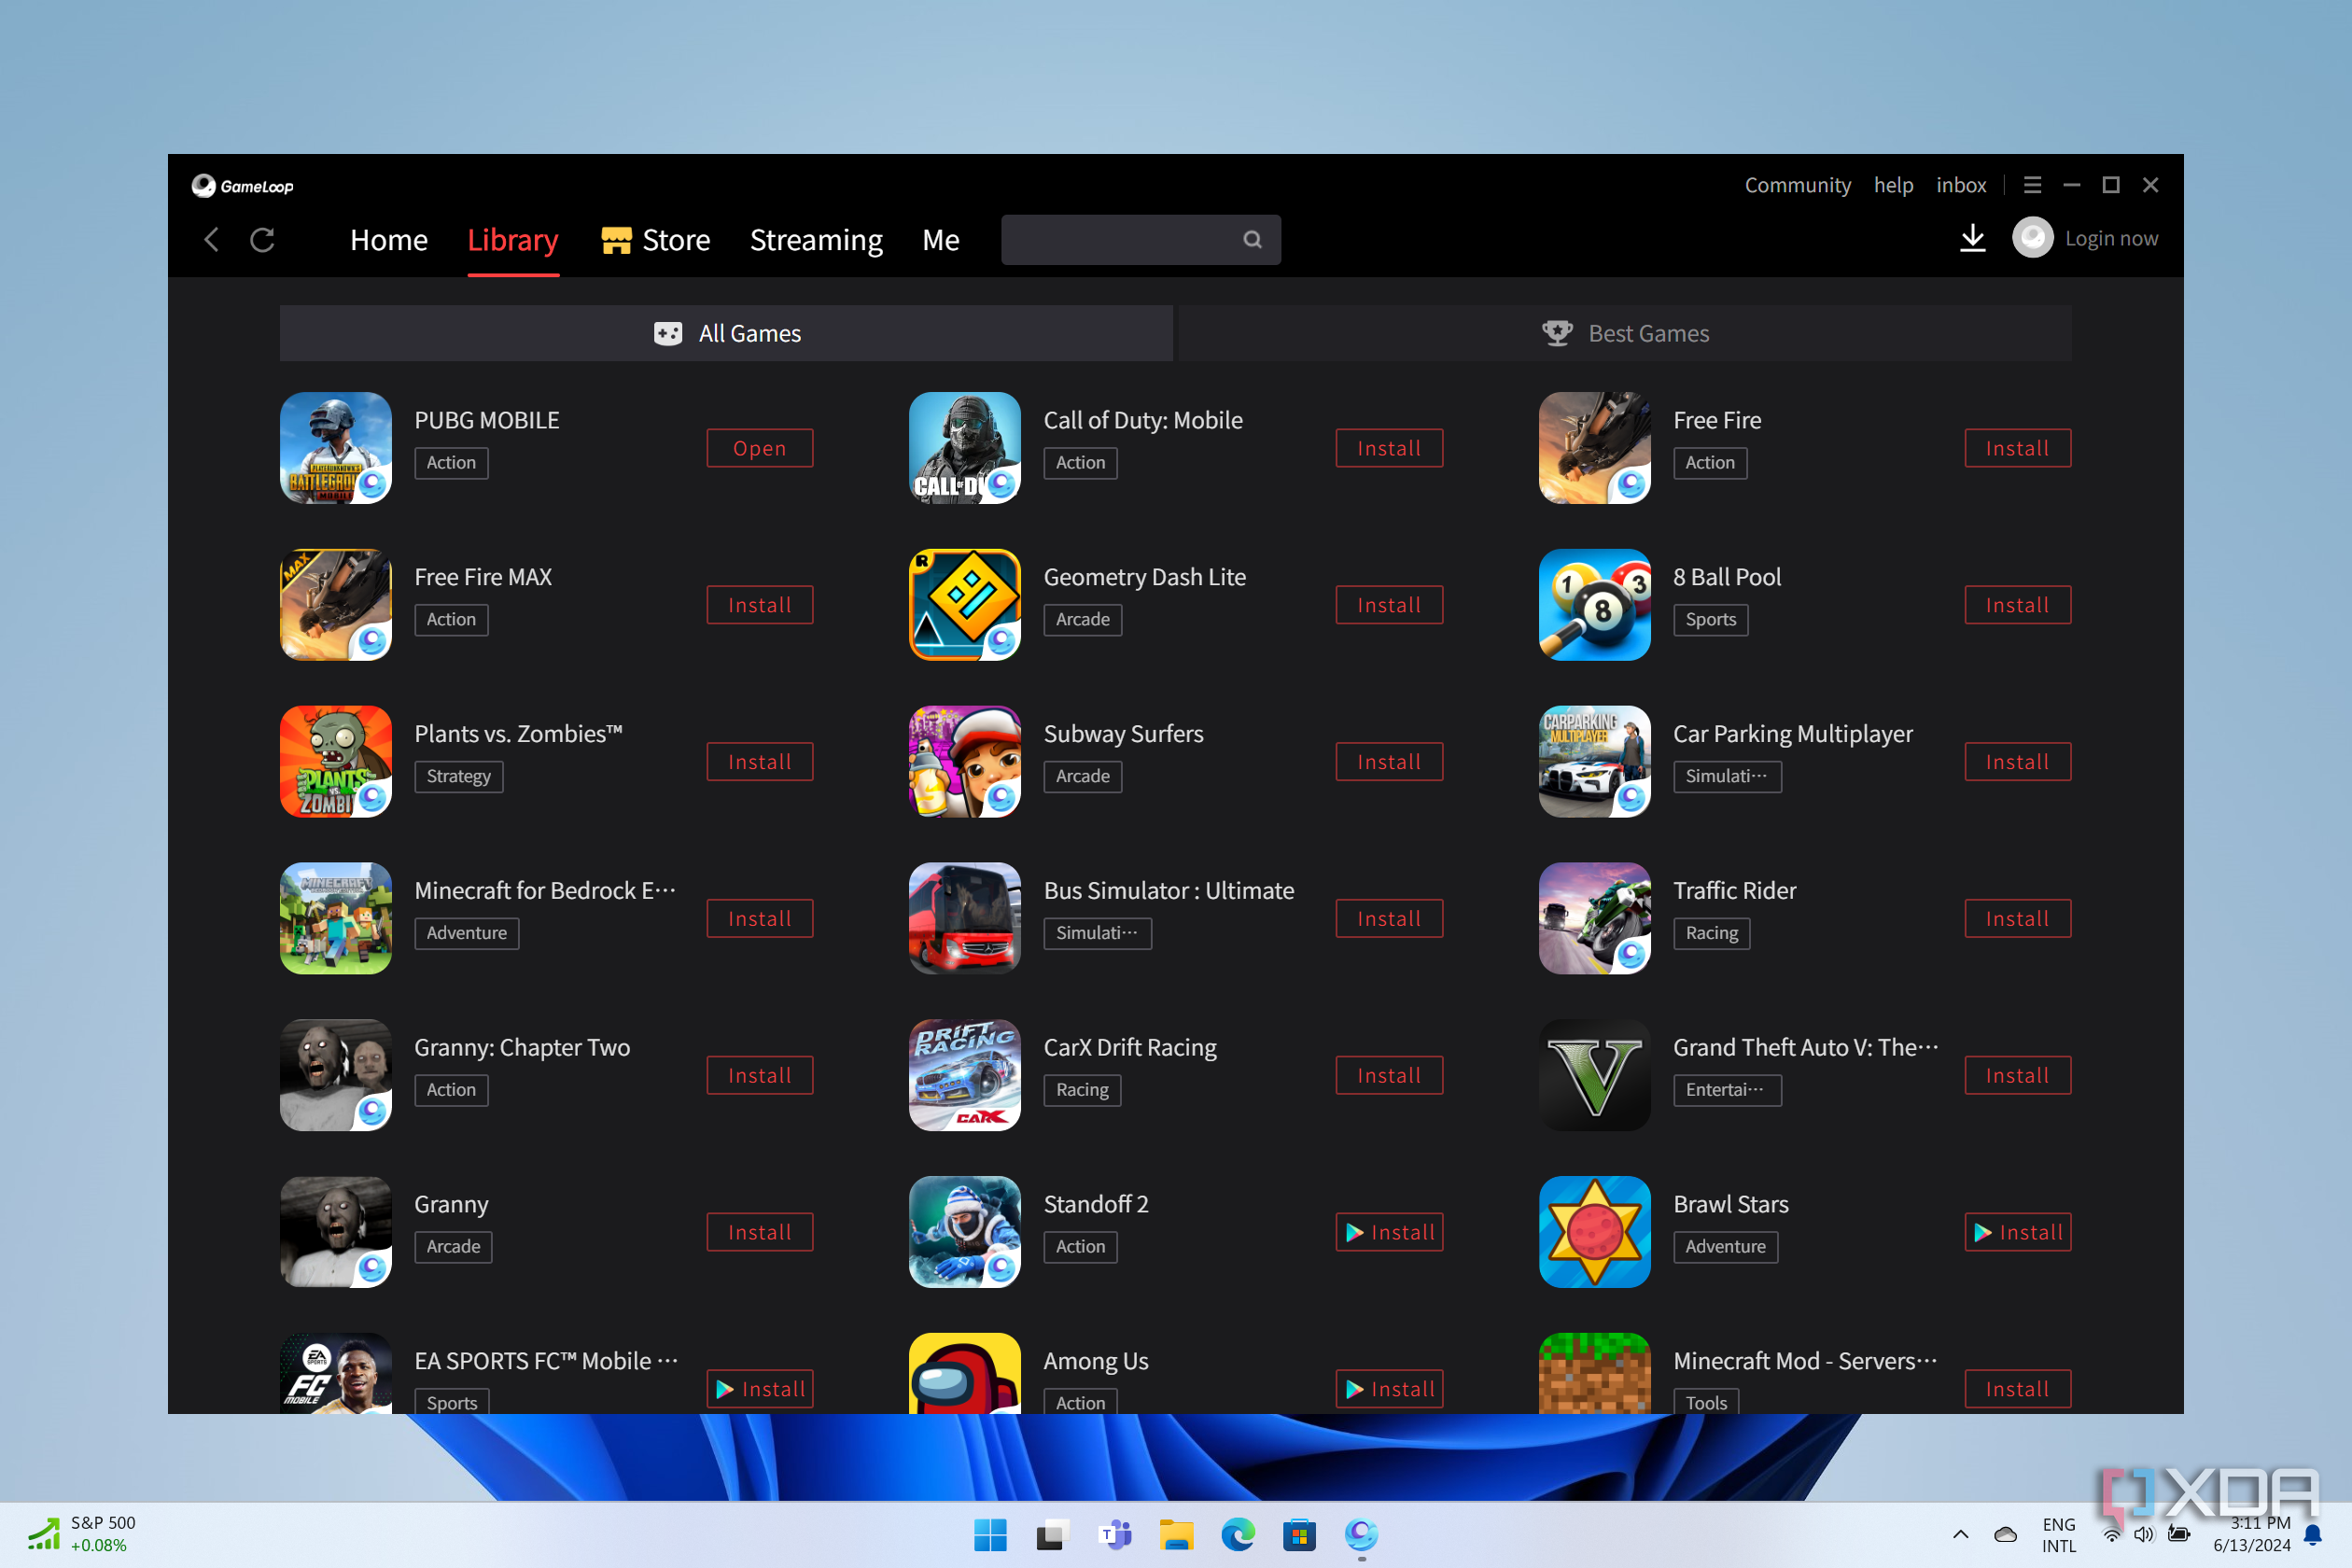Click the Login now link
The width and height of the screenshot is (2352, 1568).
(2111, 238)
